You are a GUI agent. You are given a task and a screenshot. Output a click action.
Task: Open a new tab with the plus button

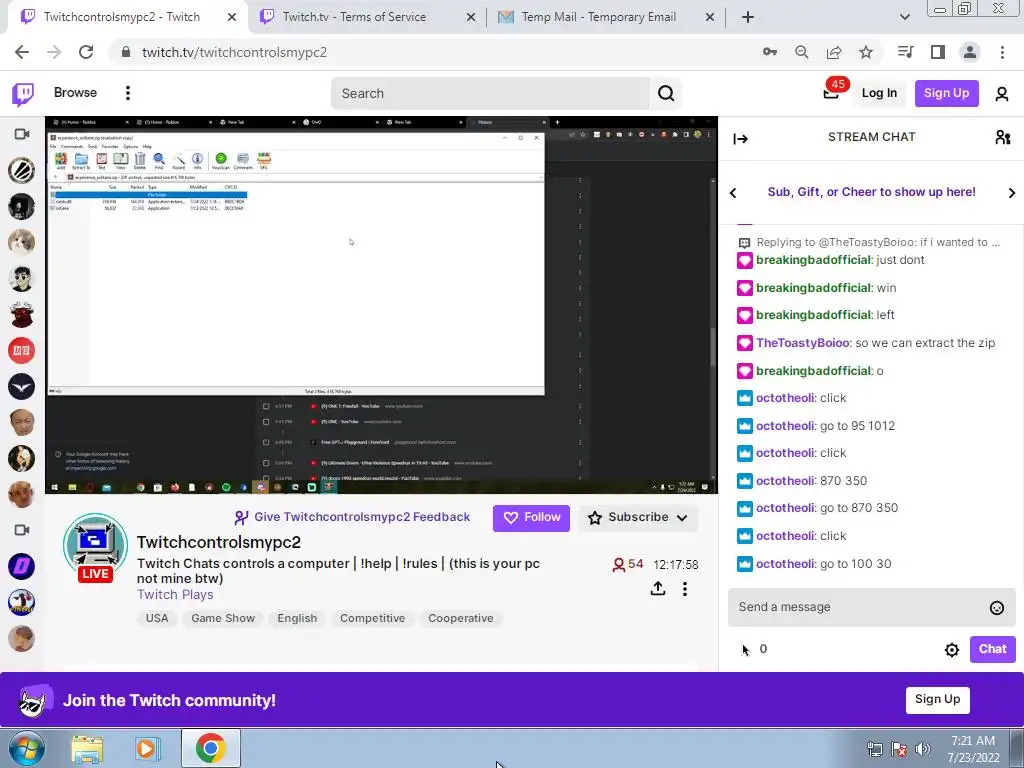(748, 17)
